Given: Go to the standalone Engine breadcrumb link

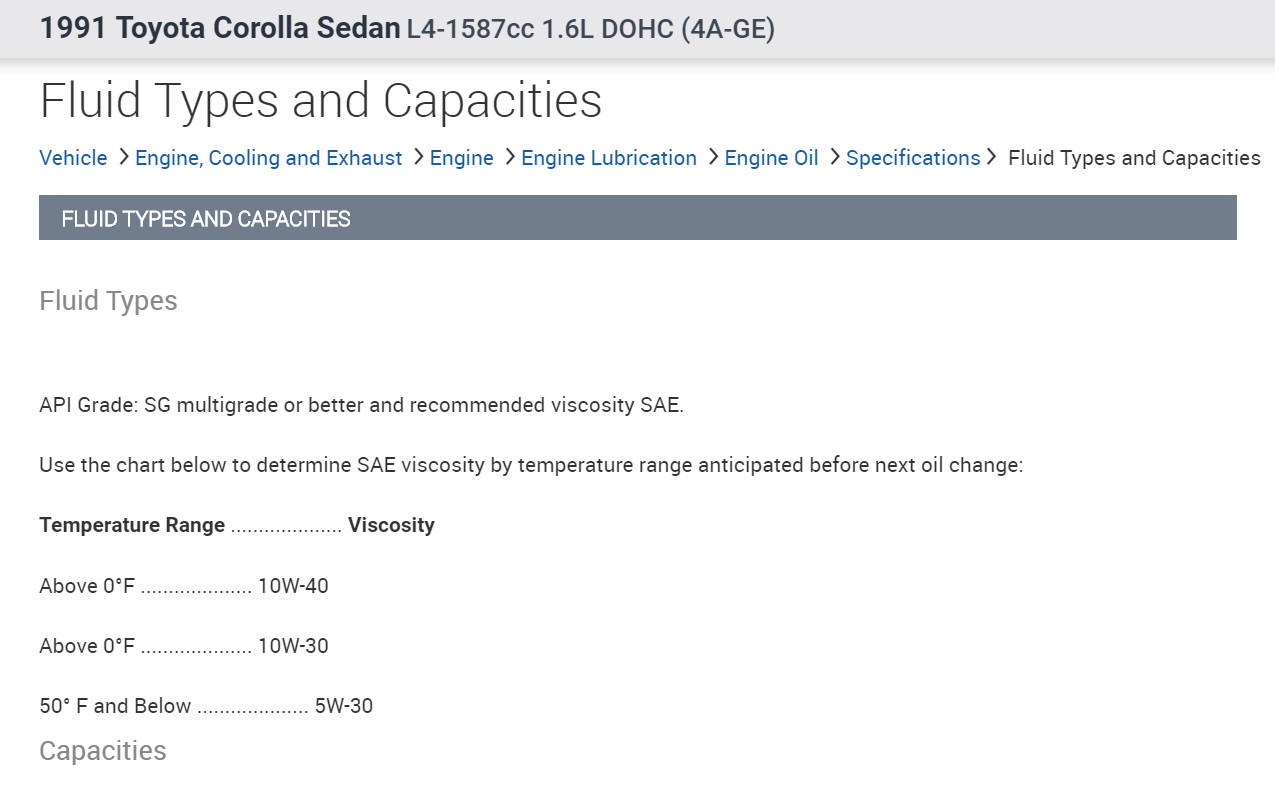Looking at the screenshot, I should [461, 158].
